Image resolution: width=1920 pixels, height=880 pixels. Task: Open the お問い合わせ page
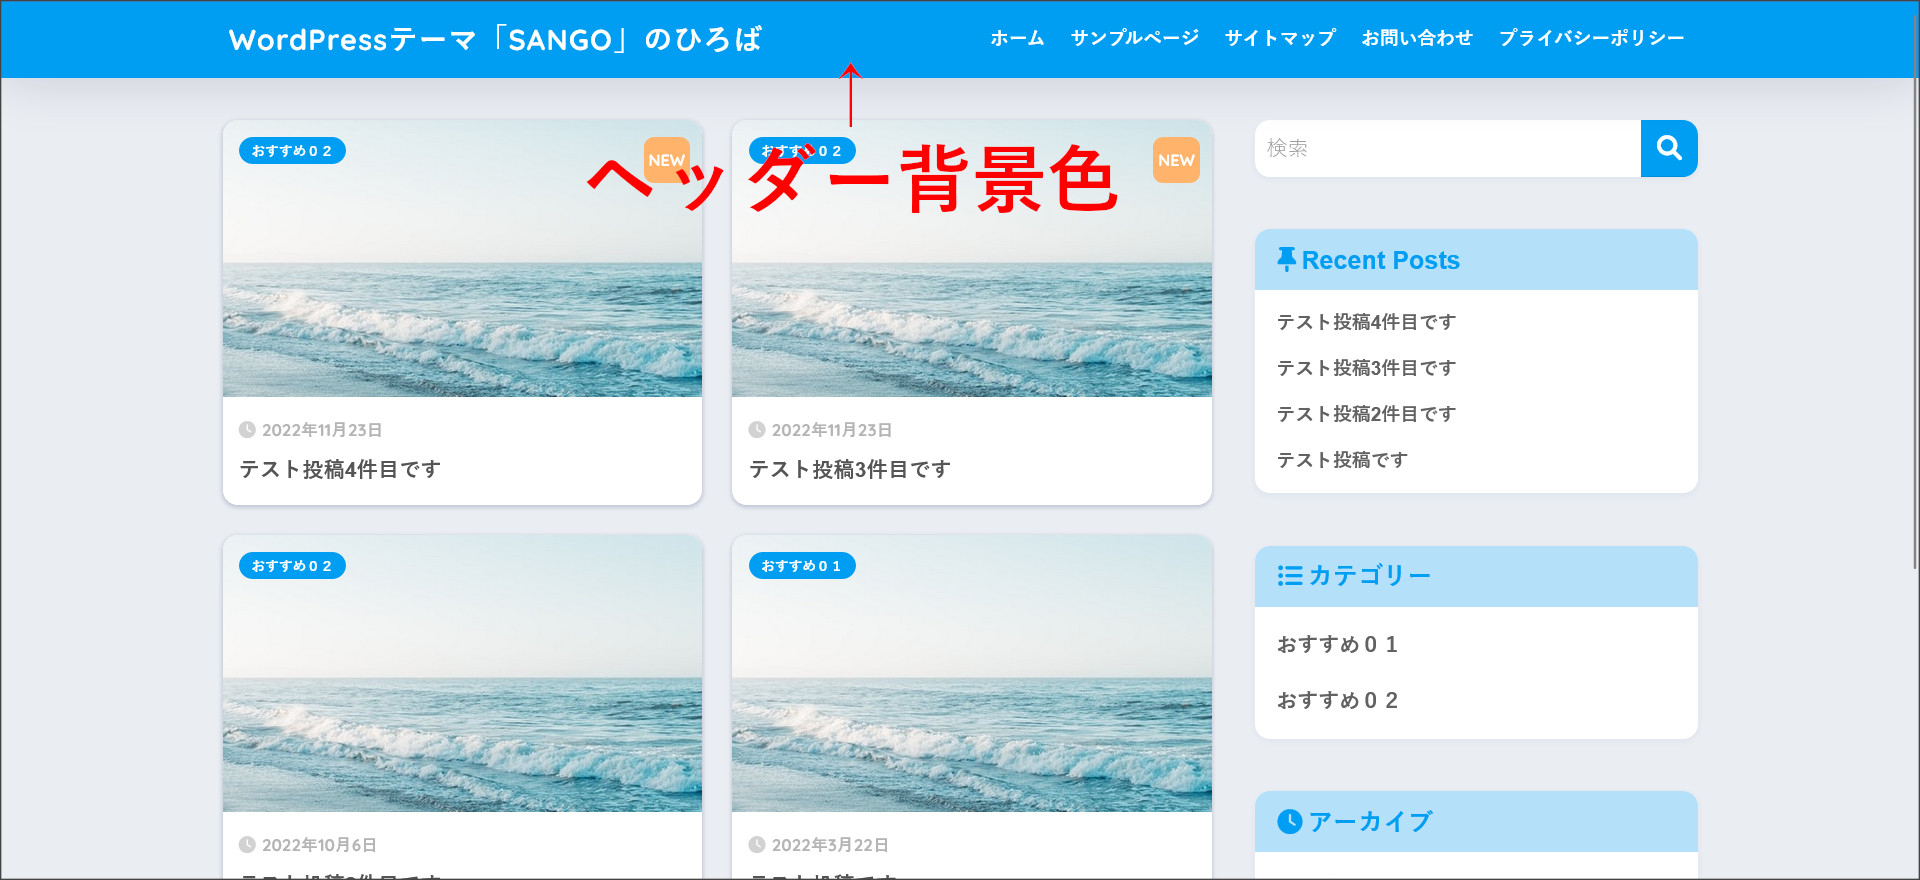point(1417,38)
